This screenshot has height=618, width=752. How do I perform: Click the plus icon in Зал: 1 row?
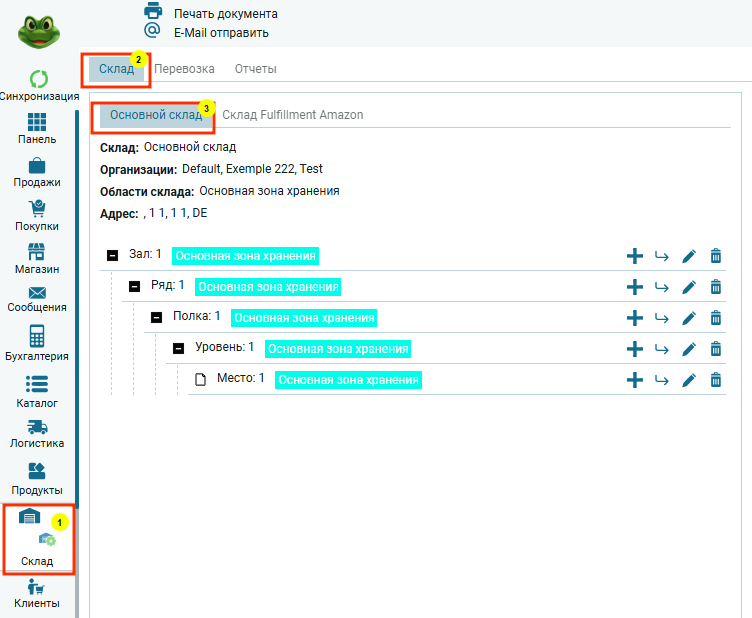(634, 256)
